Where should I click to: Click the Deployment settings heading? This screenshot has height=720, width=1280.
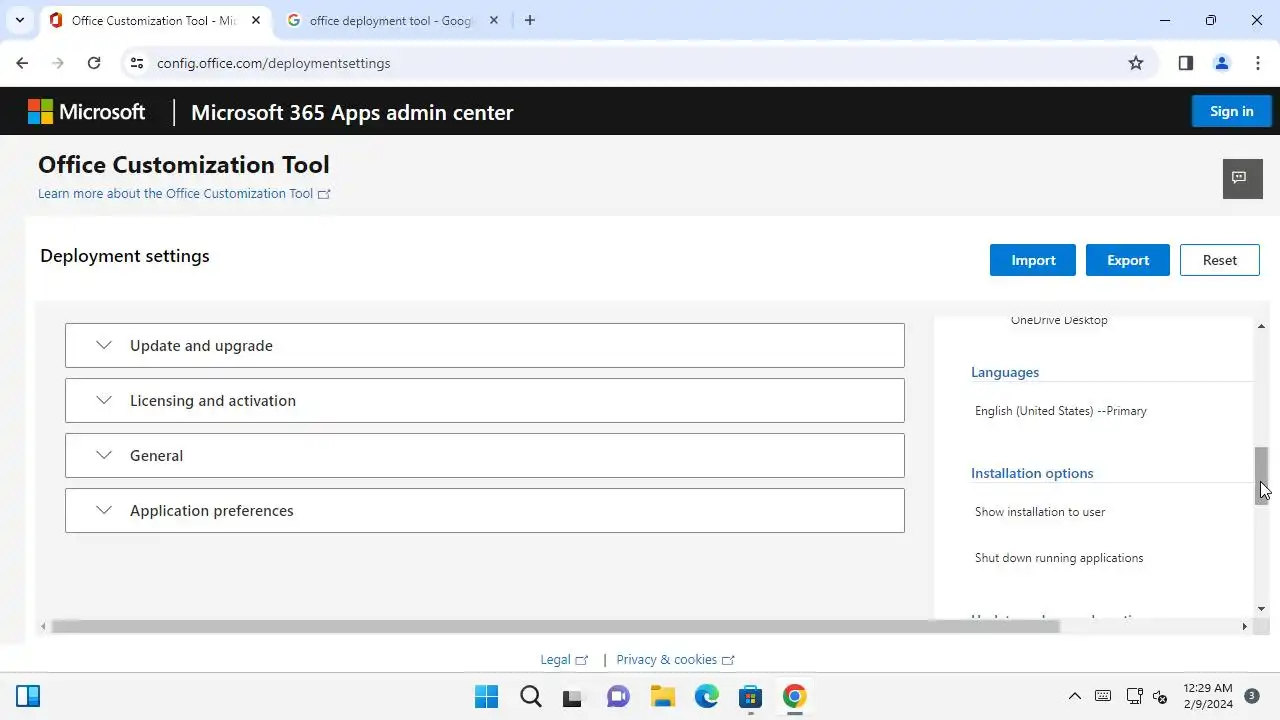tap(125, 256)
